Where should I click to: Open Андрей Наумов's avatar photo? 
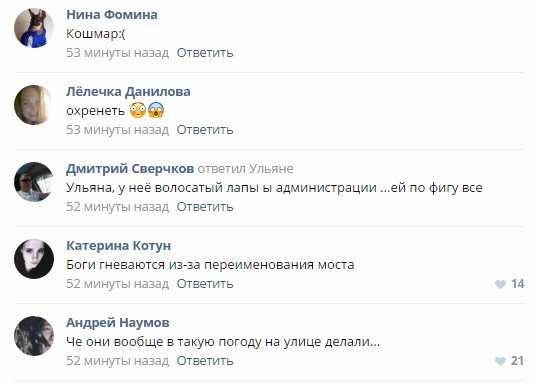click(x=34, y=336)
